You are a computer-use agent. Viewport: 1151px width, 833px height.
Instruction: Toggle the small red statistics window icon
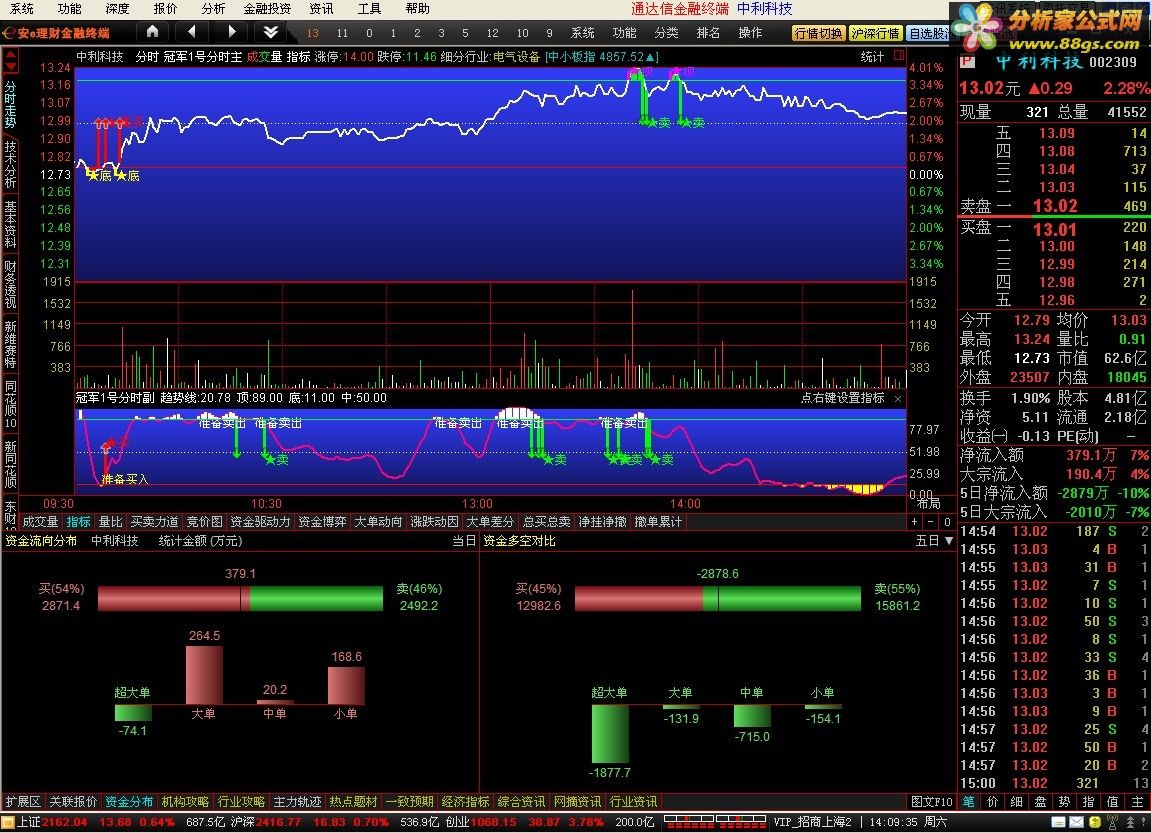[x=899, y=56]
